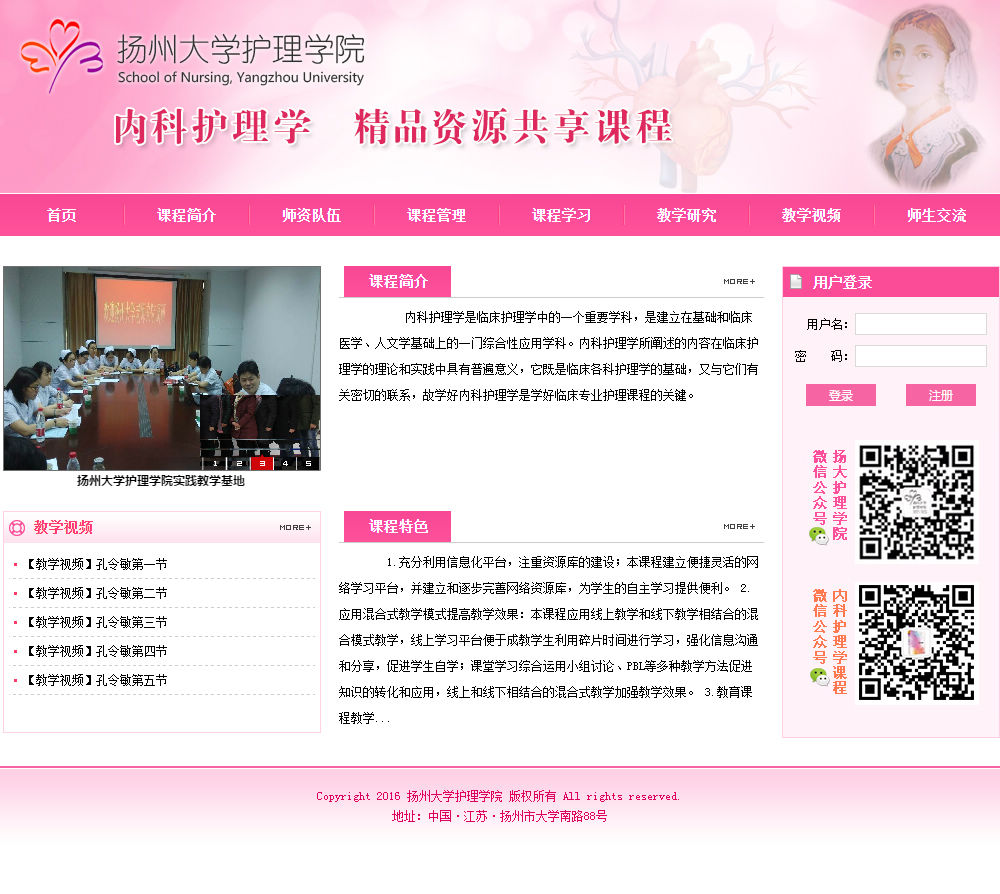Open the 师资队伍 menu item
Viewport: 1000px width, 894px height.
tap(312, 216)
